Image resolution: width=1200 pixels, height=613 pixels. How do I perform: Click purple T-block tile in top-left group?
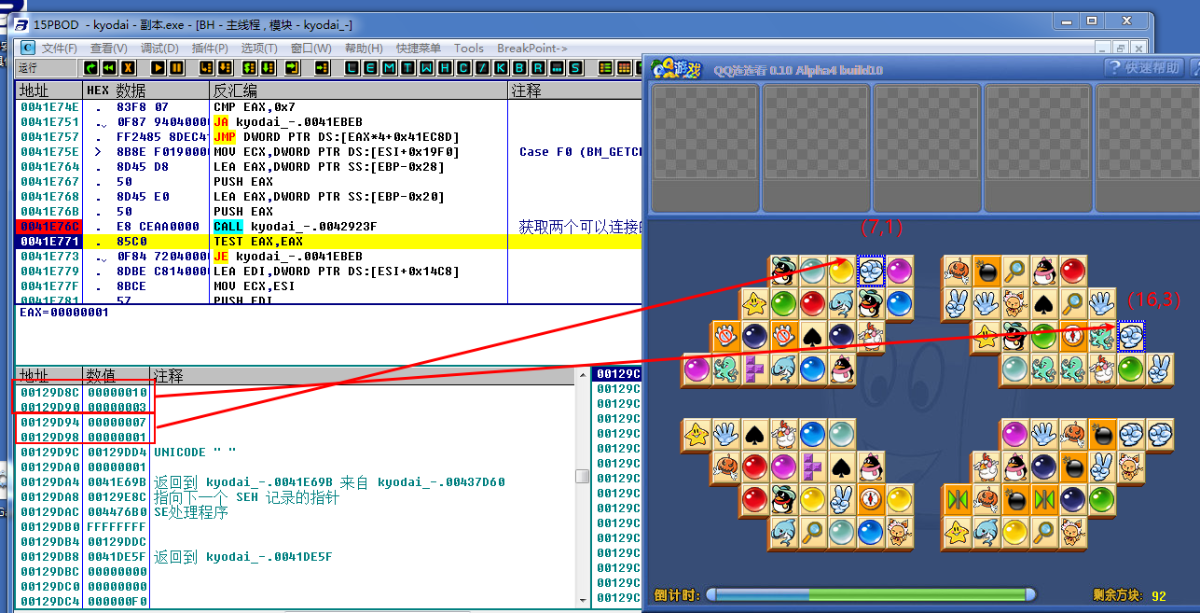754,369
